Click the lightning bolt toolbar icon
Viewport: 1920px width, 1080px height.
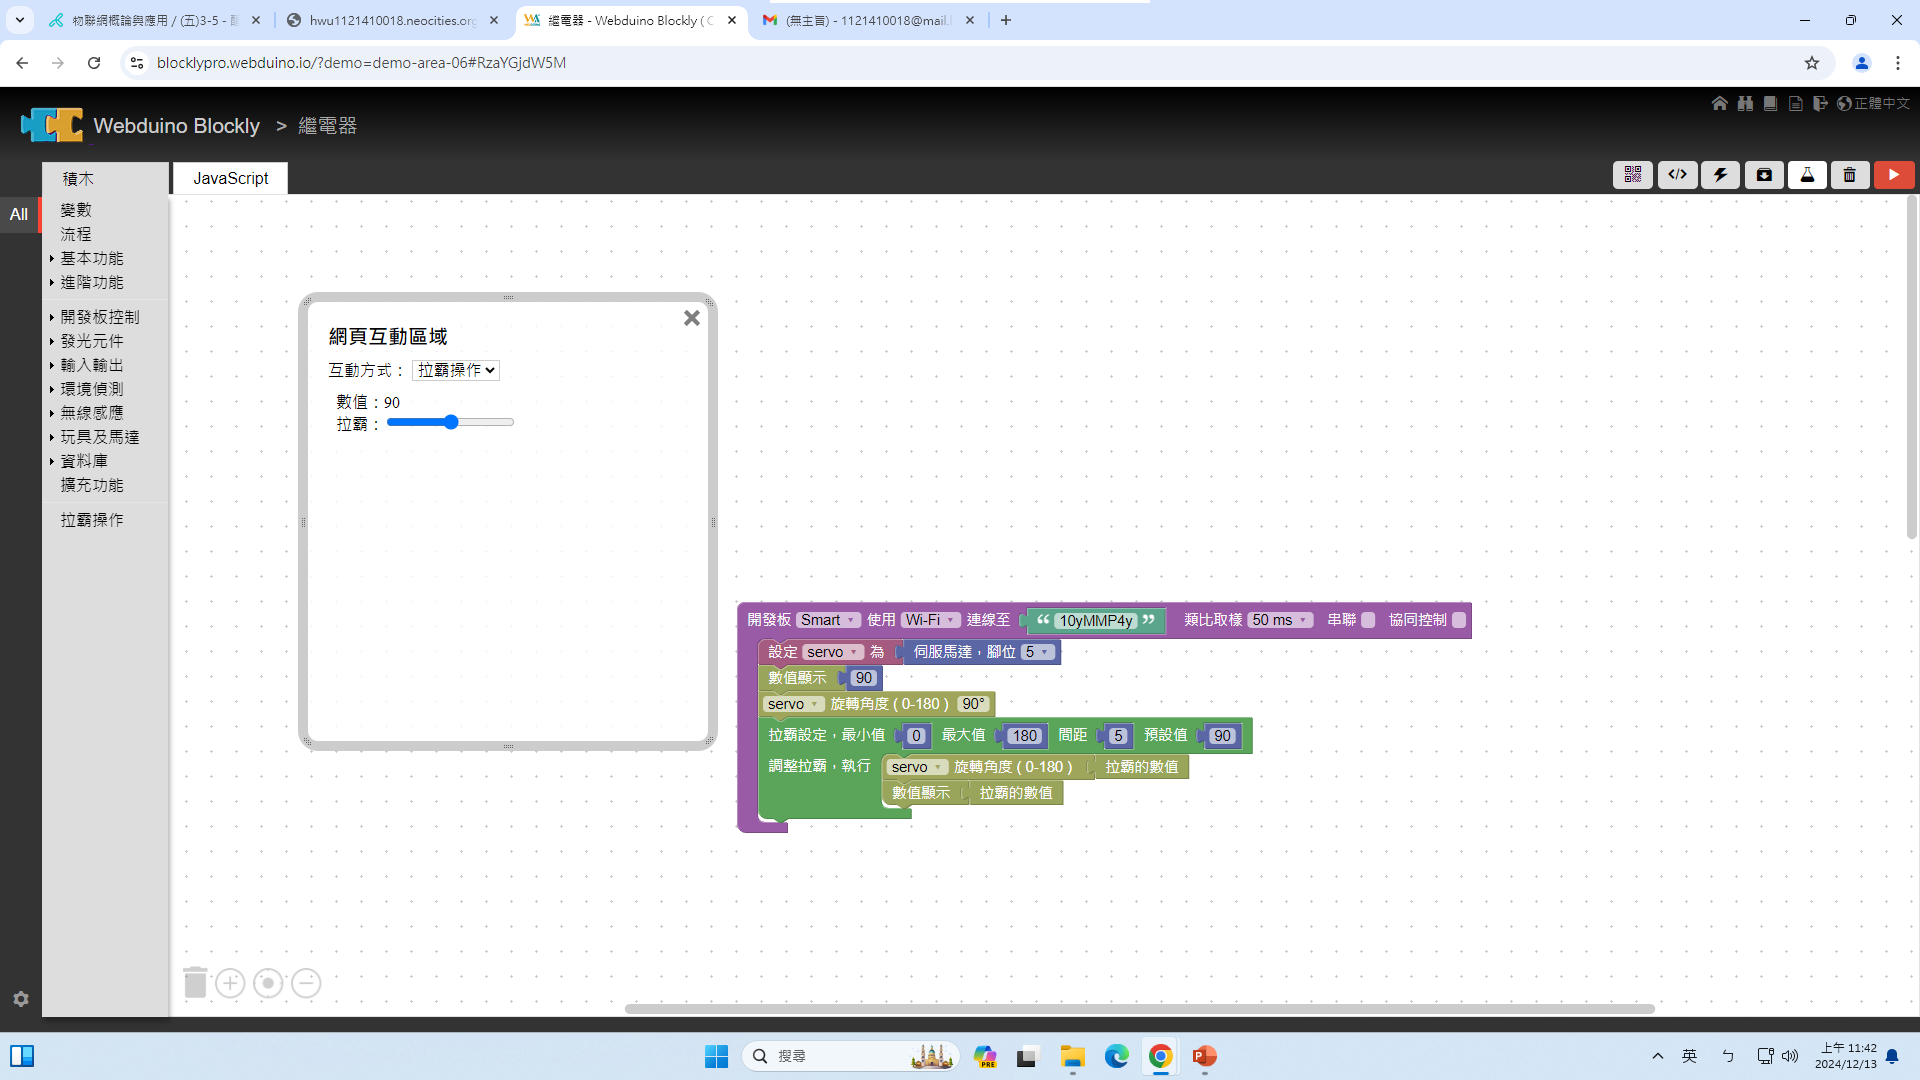click(x=1720, y=175)
